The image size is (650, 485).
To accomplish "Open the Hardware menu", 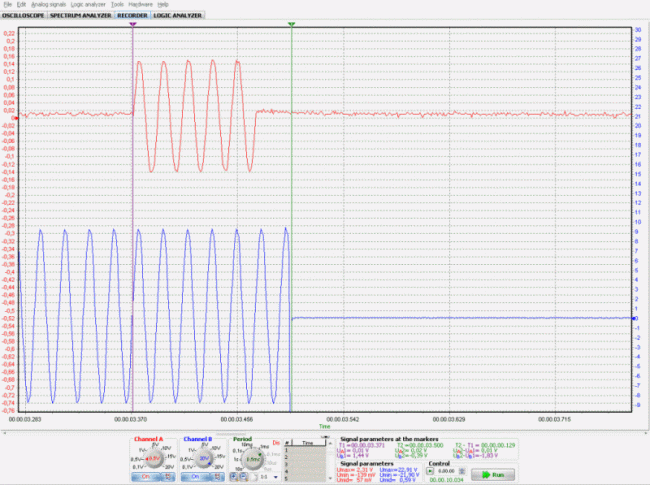I will pyautogui.click(x=141, y=5).
